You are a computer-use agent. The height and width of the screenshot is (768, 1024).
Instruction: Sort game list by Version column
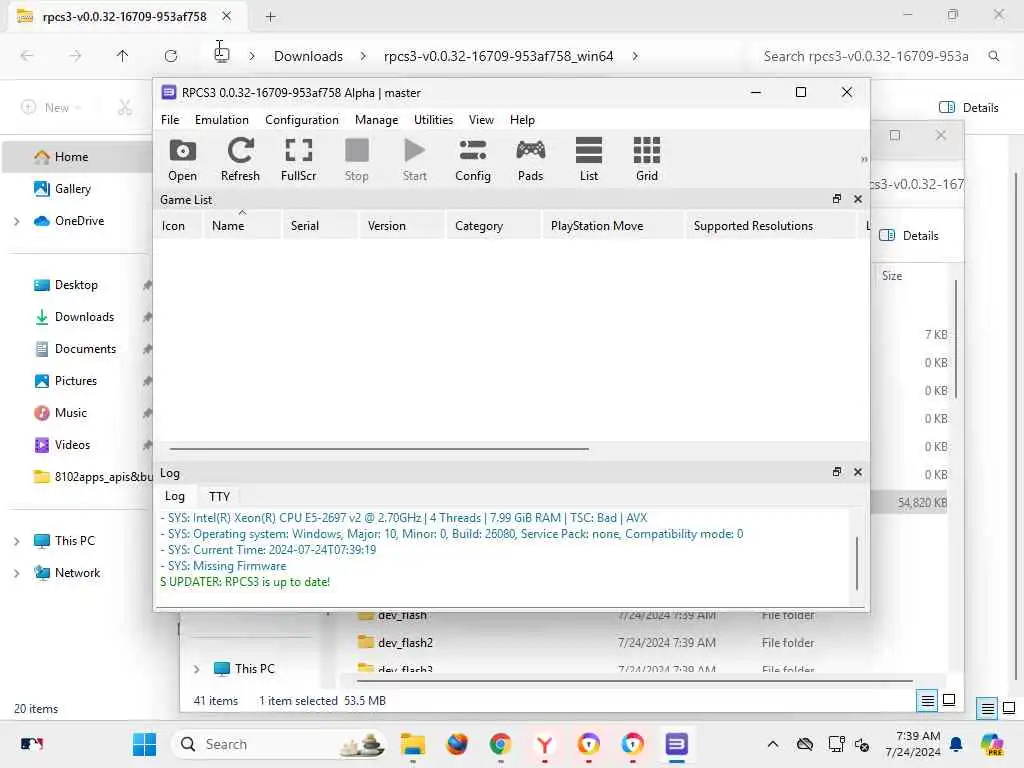coord(402,225)
